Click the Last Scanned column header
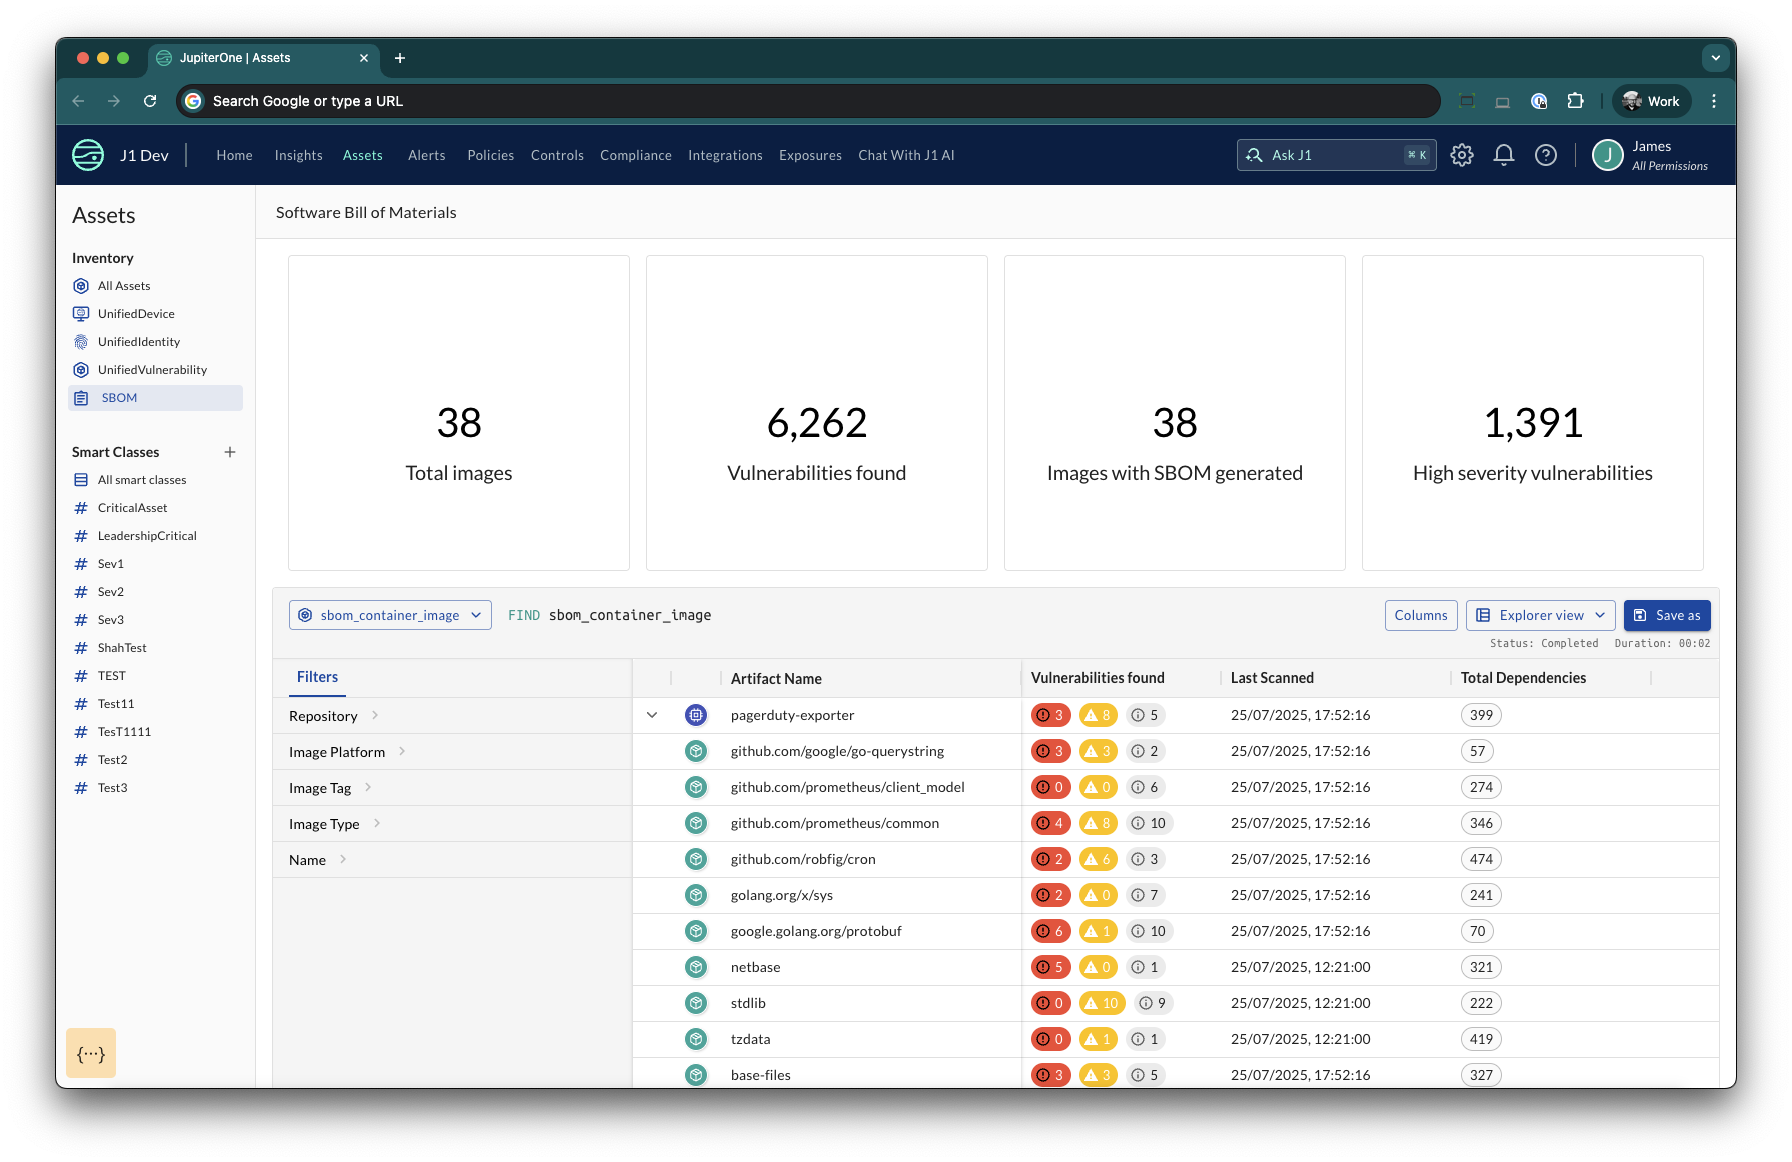The width and height of the screenshot is (1792, 1162). [x=1272, y=678]
